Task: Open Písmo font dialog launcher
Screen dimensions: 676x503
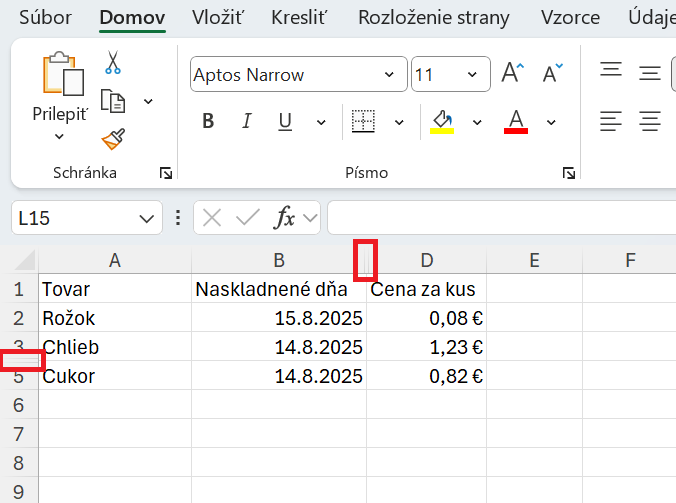Action: (569, 173)
